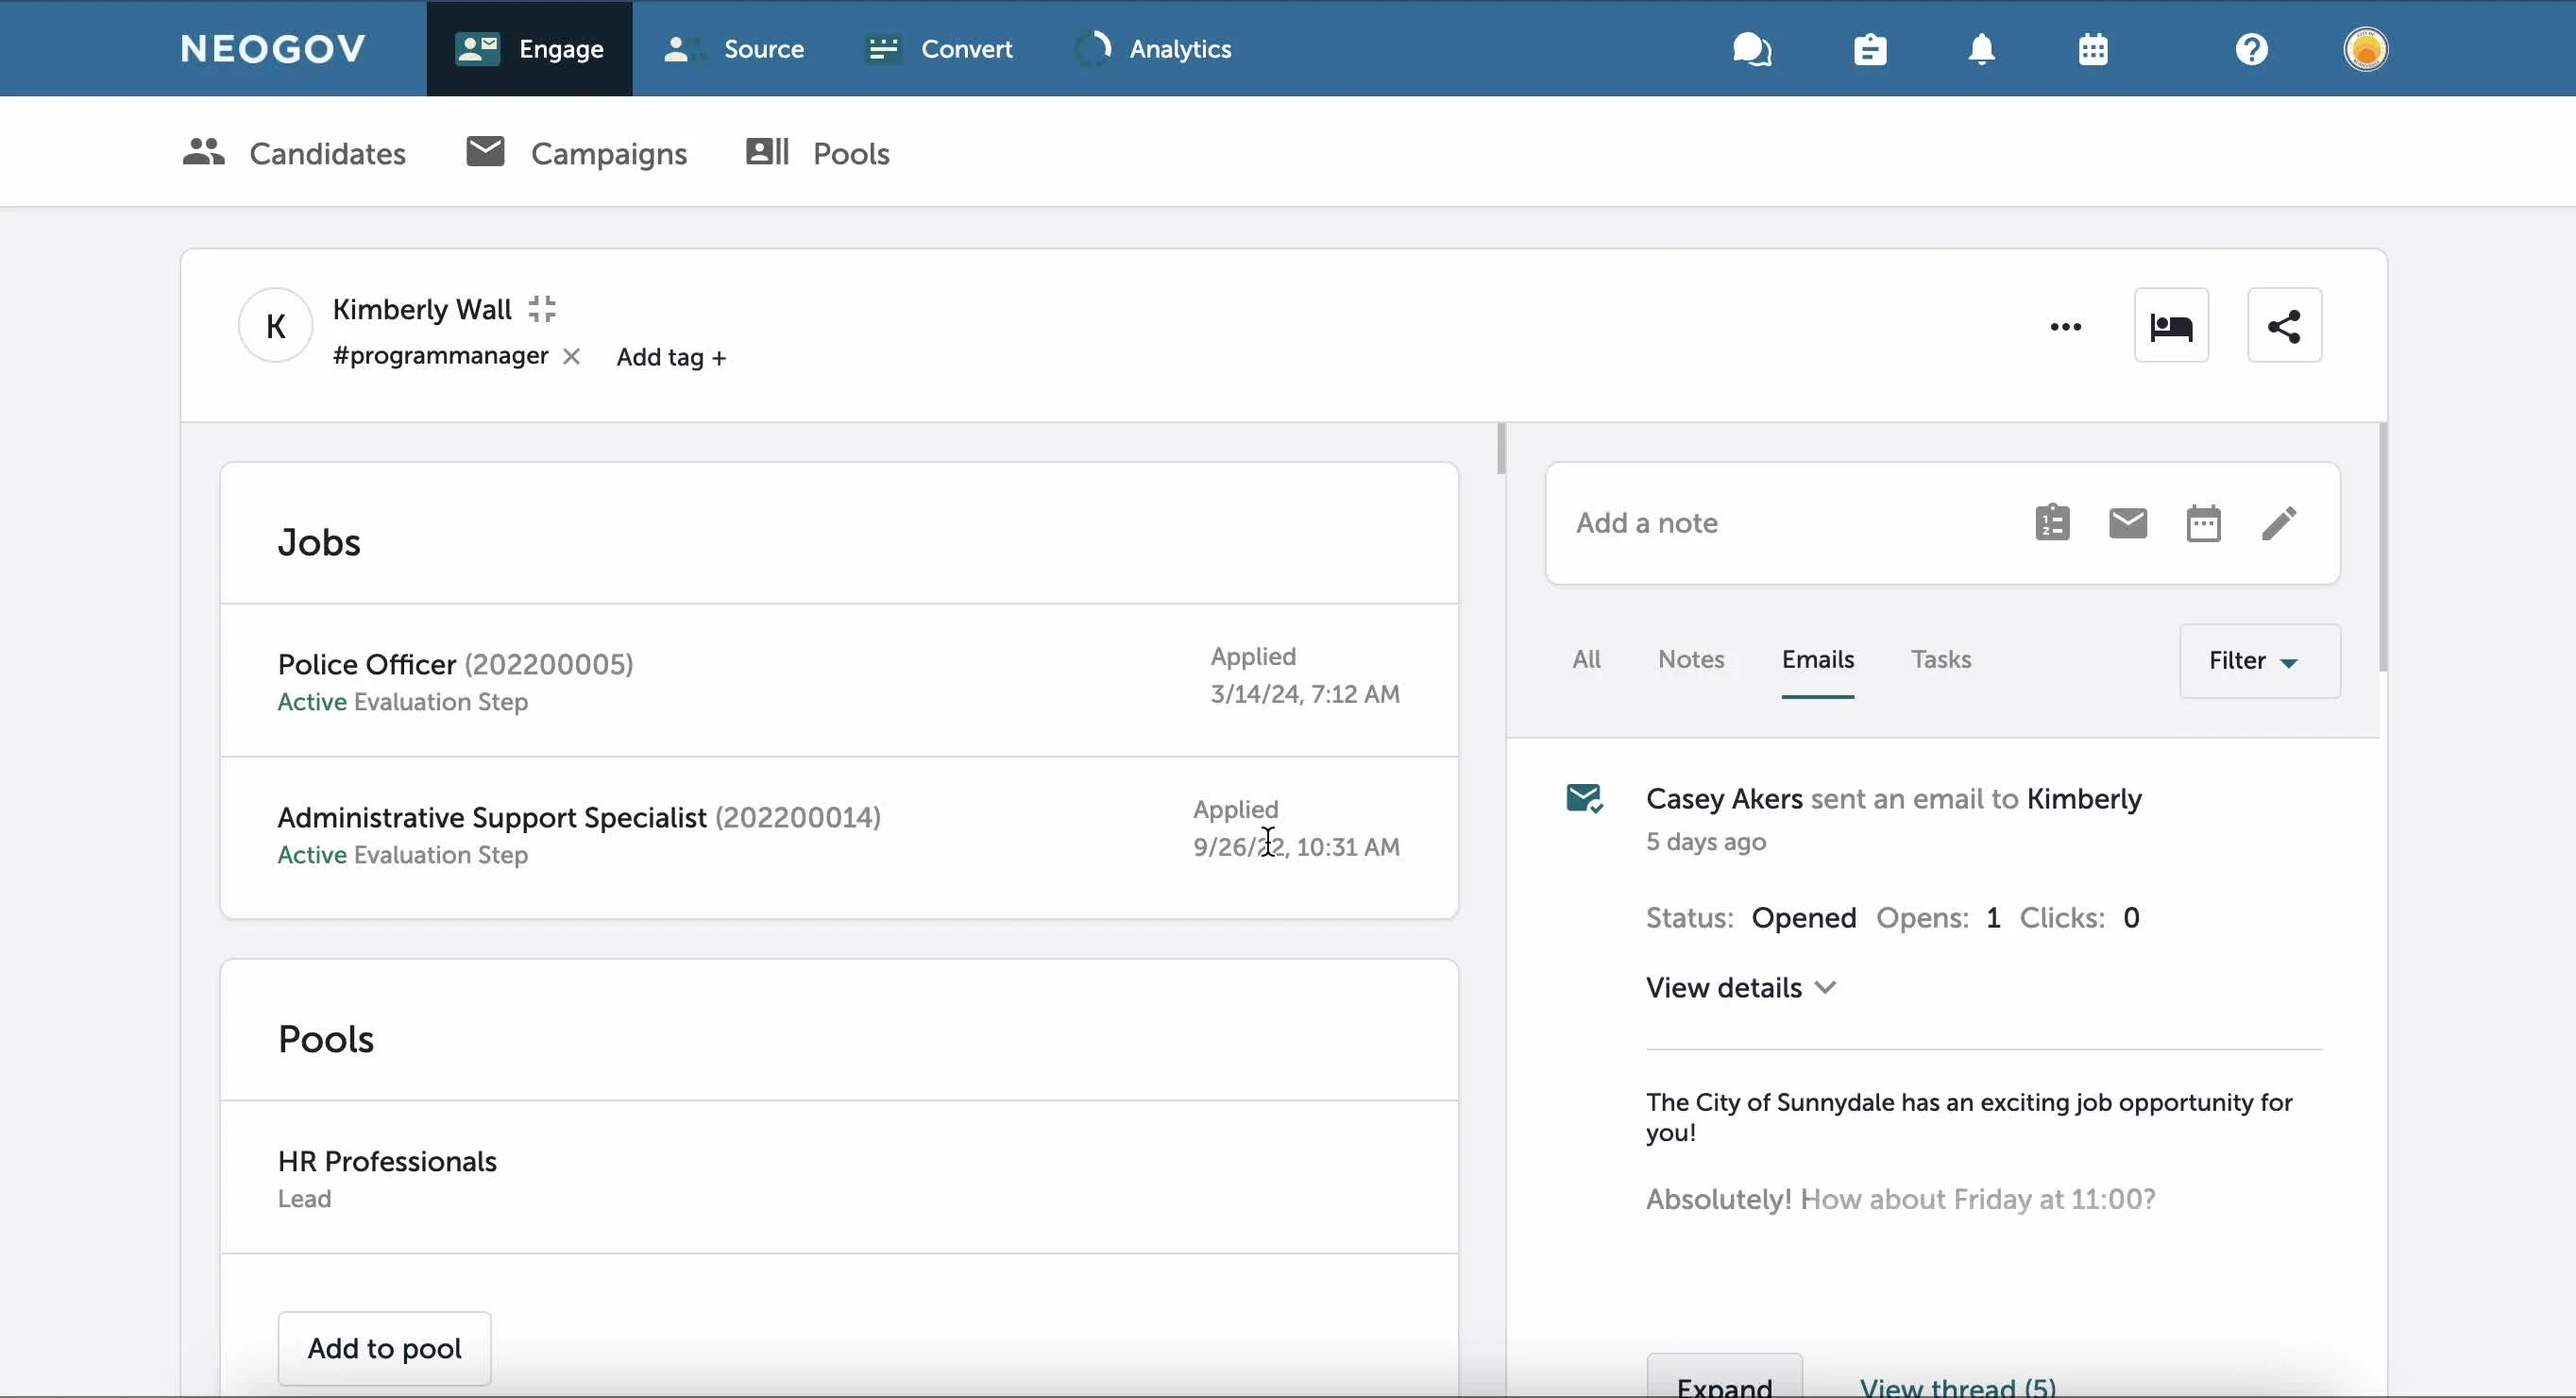The image size is (2576, 1398).
Task: Open View thread (5) link
Action: tap(1958, 1386)
